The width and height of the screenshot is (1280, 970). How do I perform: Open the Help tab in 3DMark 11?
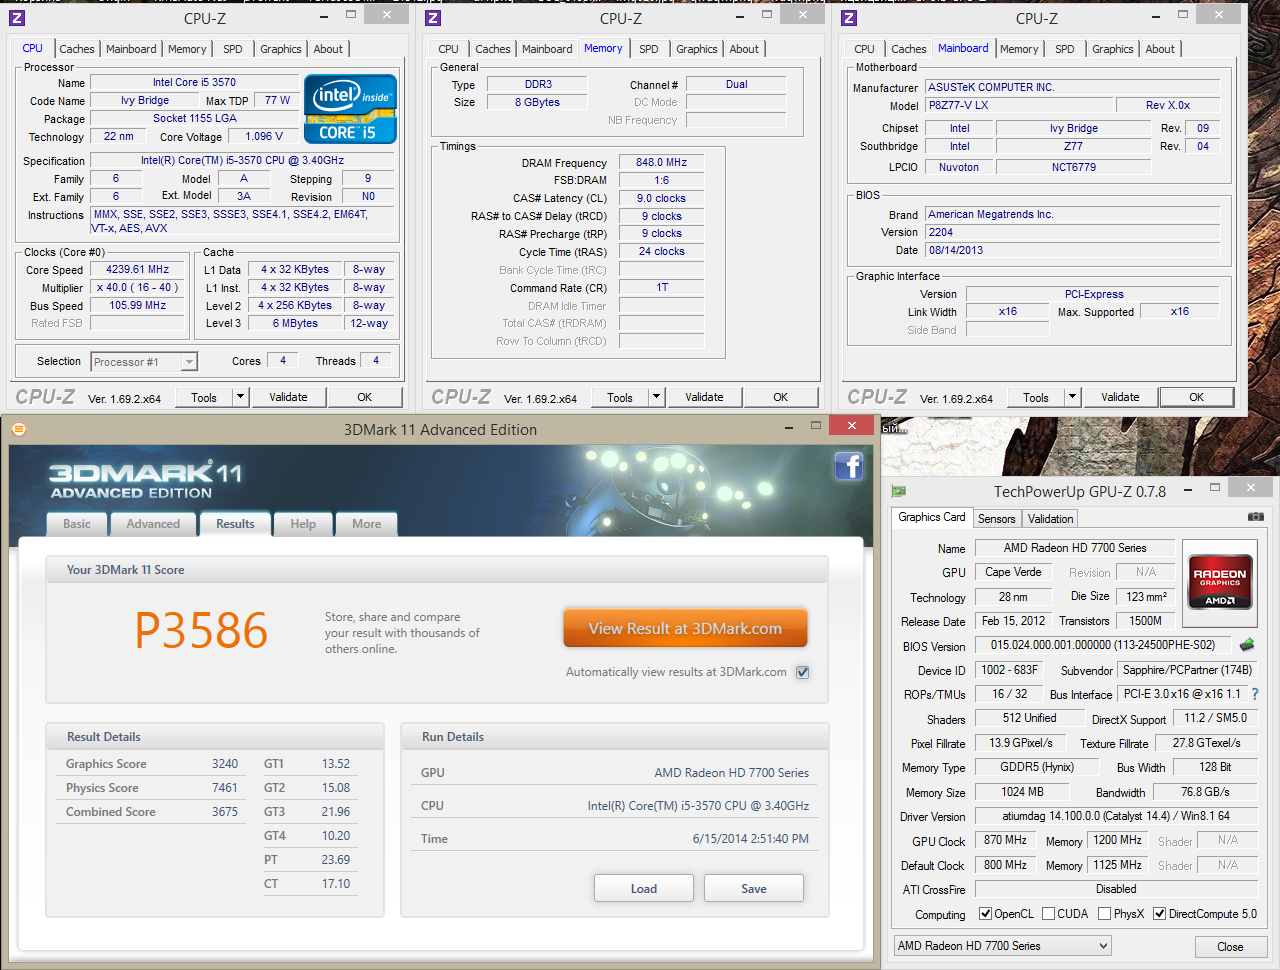tap(303, 524)
